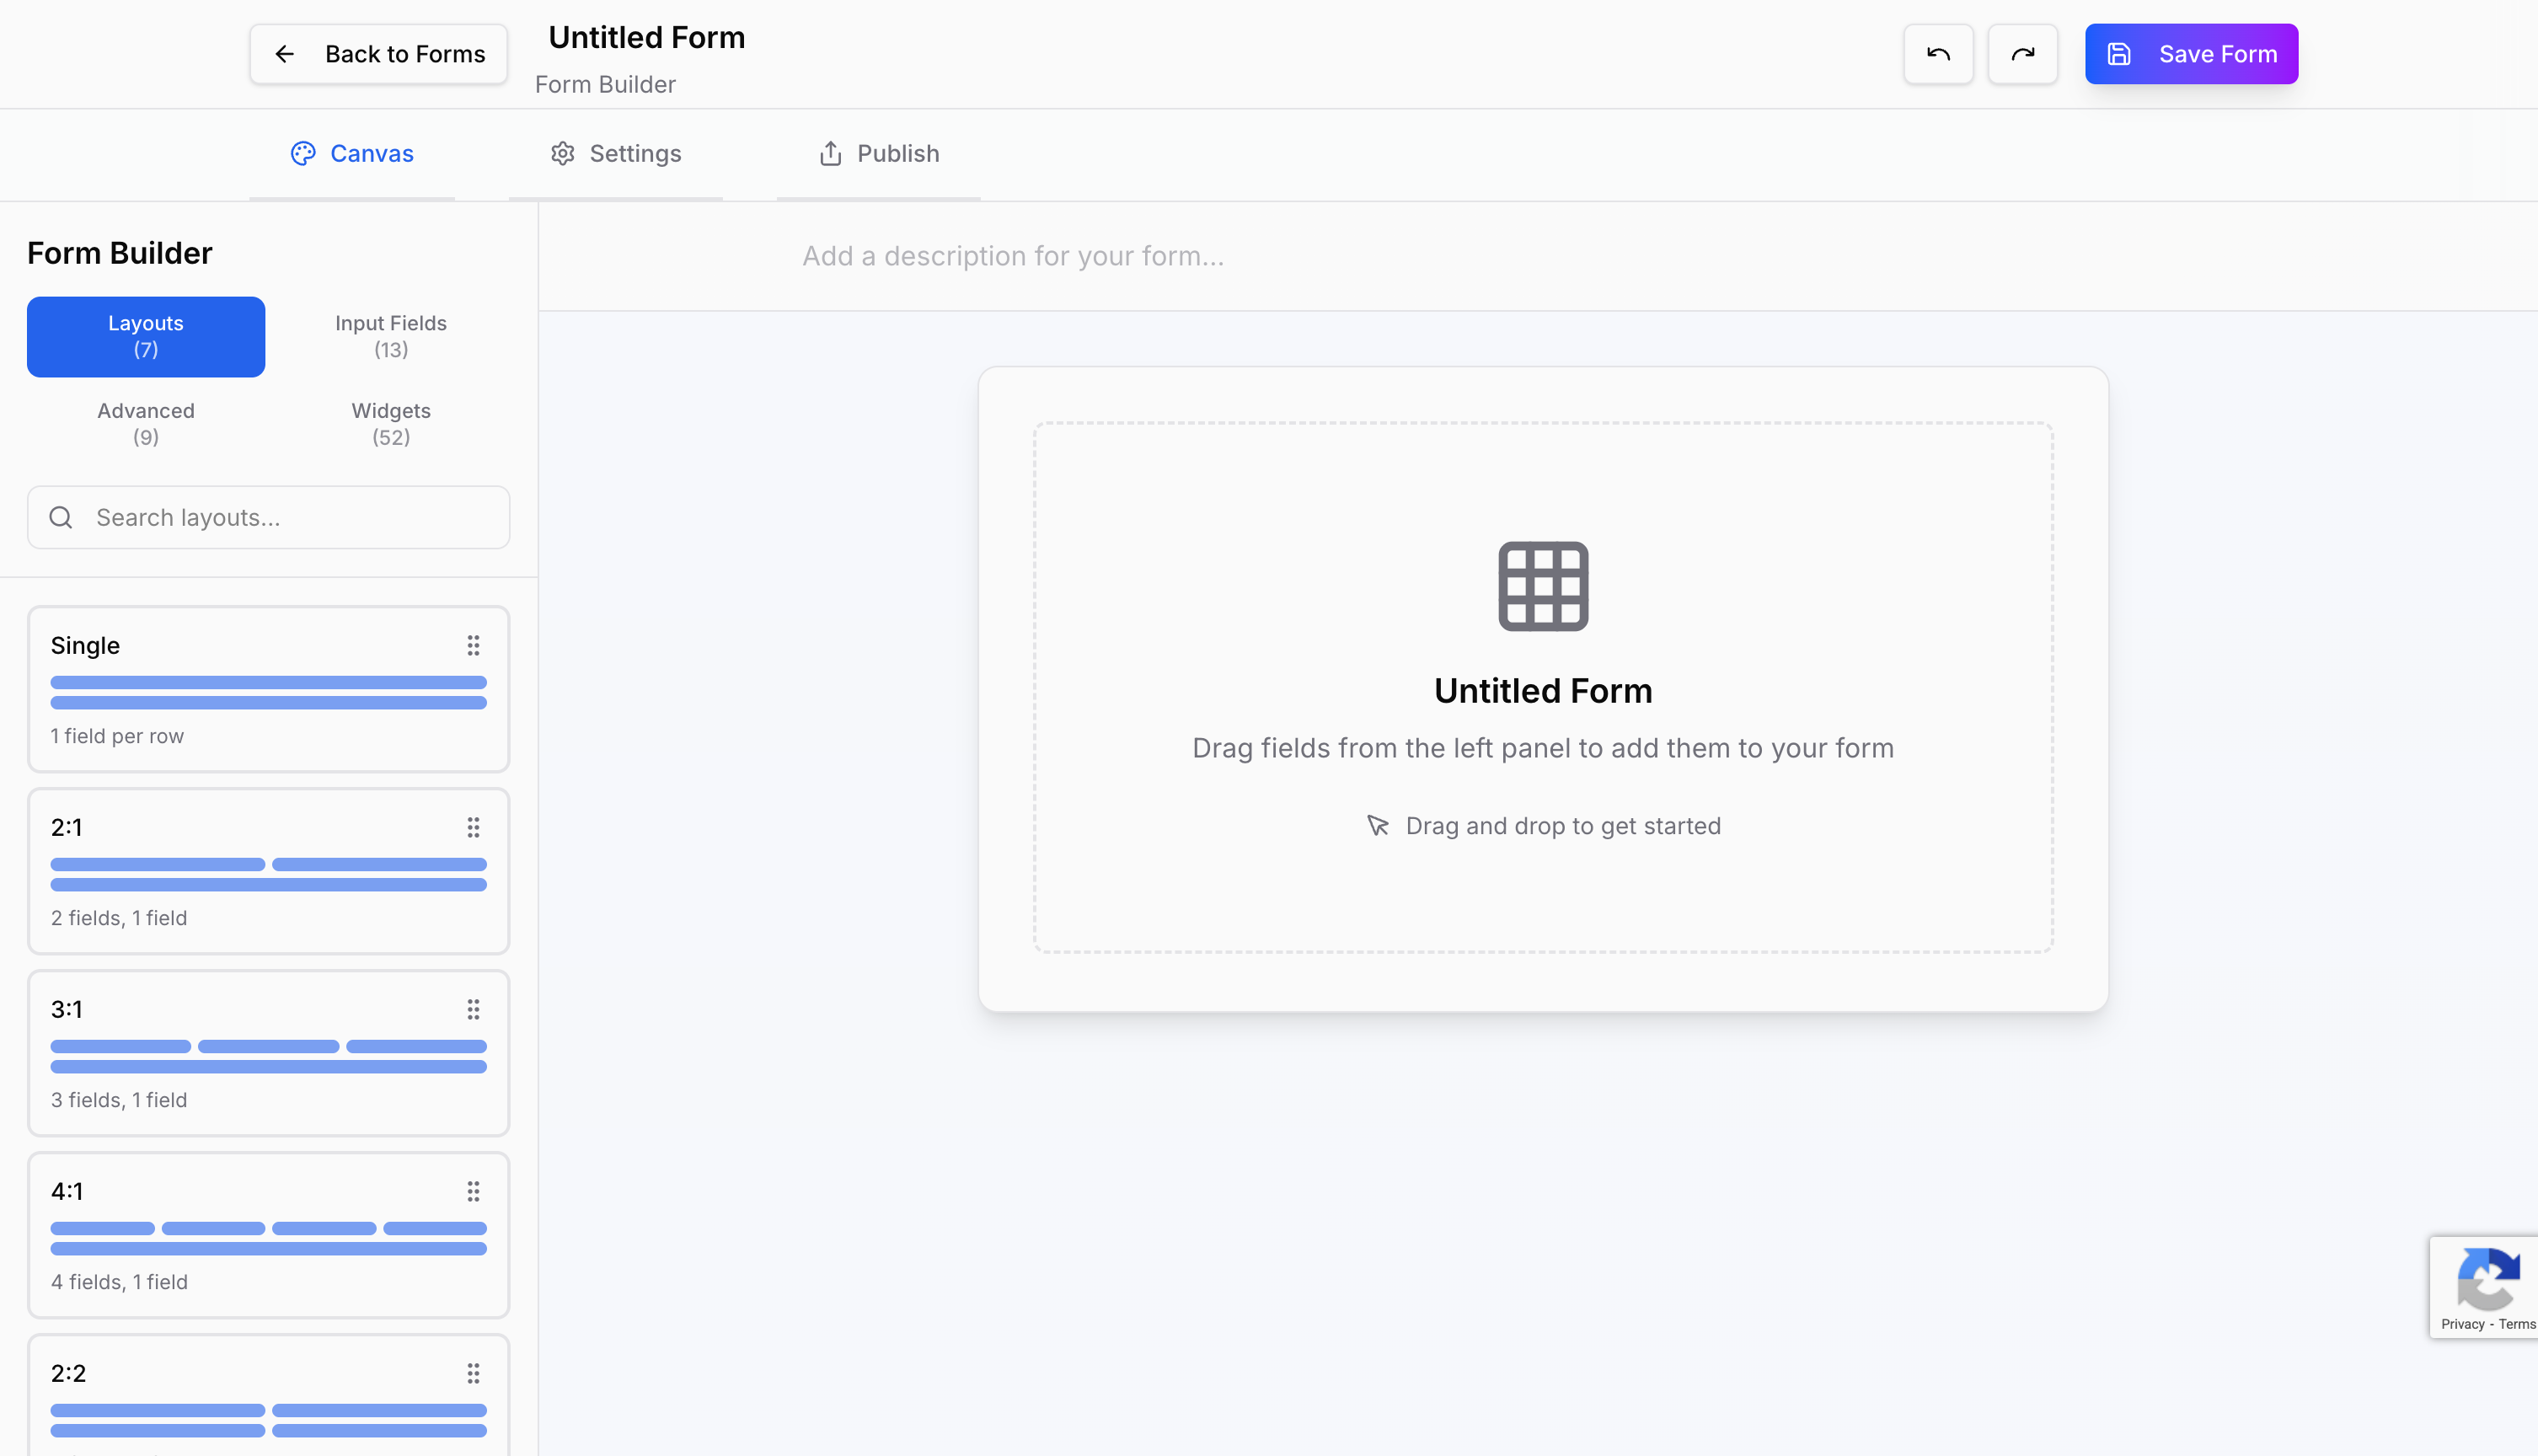Viewport: 2538px width, 1456px height.
Task: Select the Input Fields category
Action: point(390,336)
